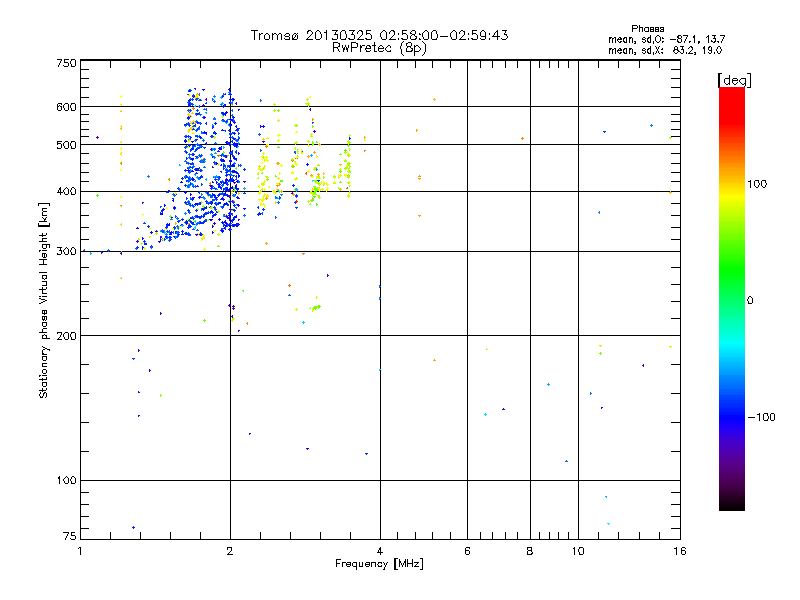Click the x-axis tick label '1'
This screenshot has width=800, height=600.
click(x=80, y=551)
